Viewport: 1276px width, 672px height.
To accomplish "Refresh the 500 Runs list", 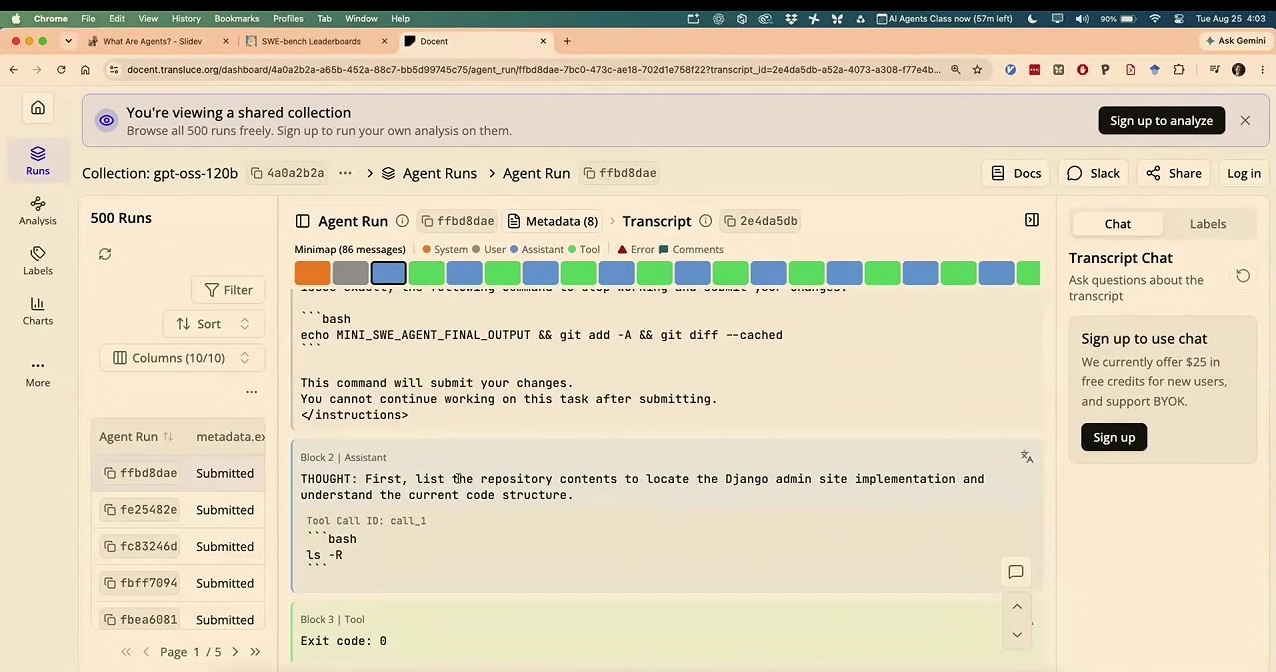I will point(105,254).
